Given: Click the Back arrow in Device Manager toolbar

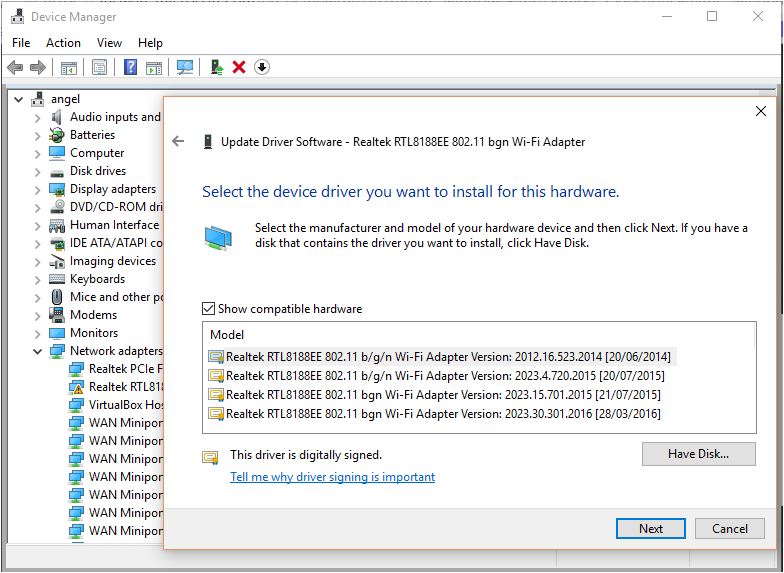Looking at the screenshot, I should (x=15, y=67).
